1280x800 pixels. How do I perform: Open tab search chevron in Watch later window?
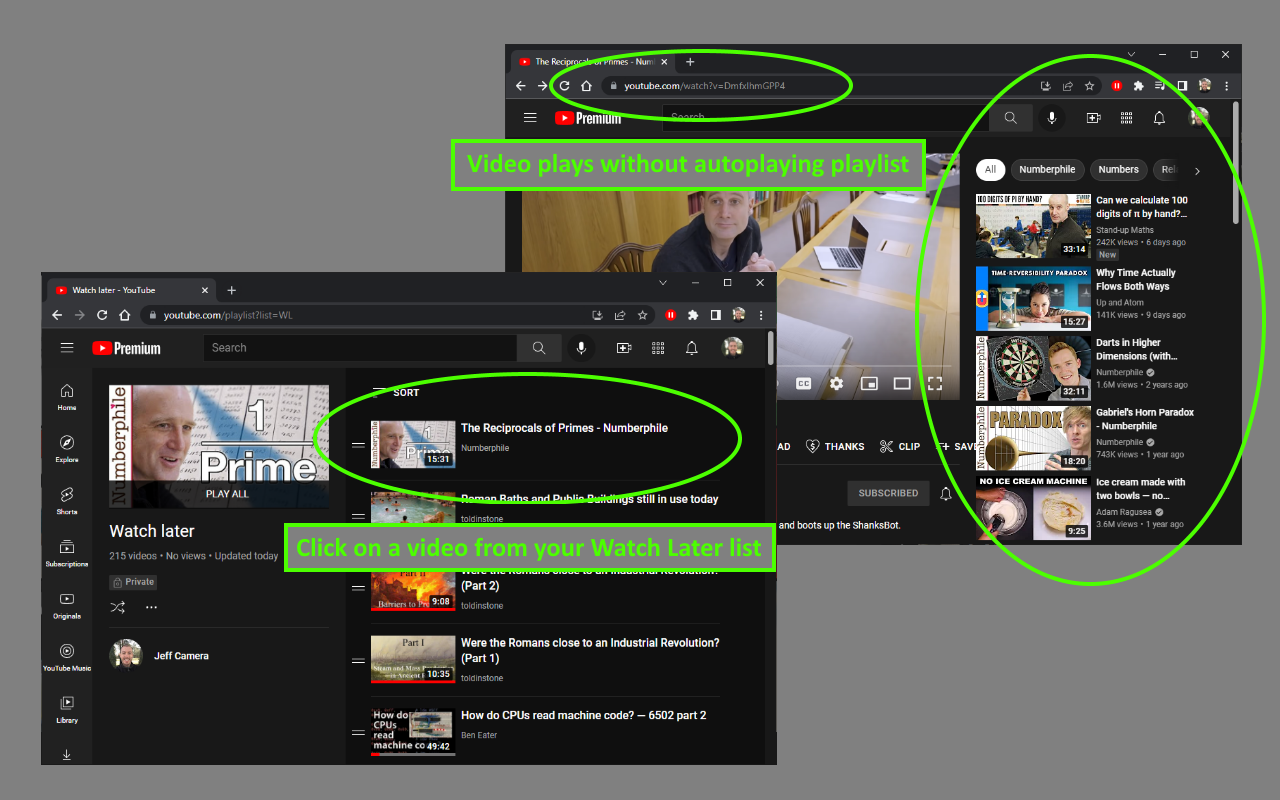[662, 283]
